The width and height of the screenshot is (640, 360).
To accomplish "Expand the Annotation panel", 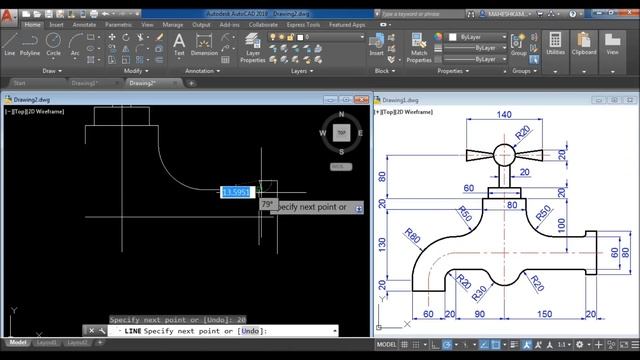I will (x=202, y=71).
